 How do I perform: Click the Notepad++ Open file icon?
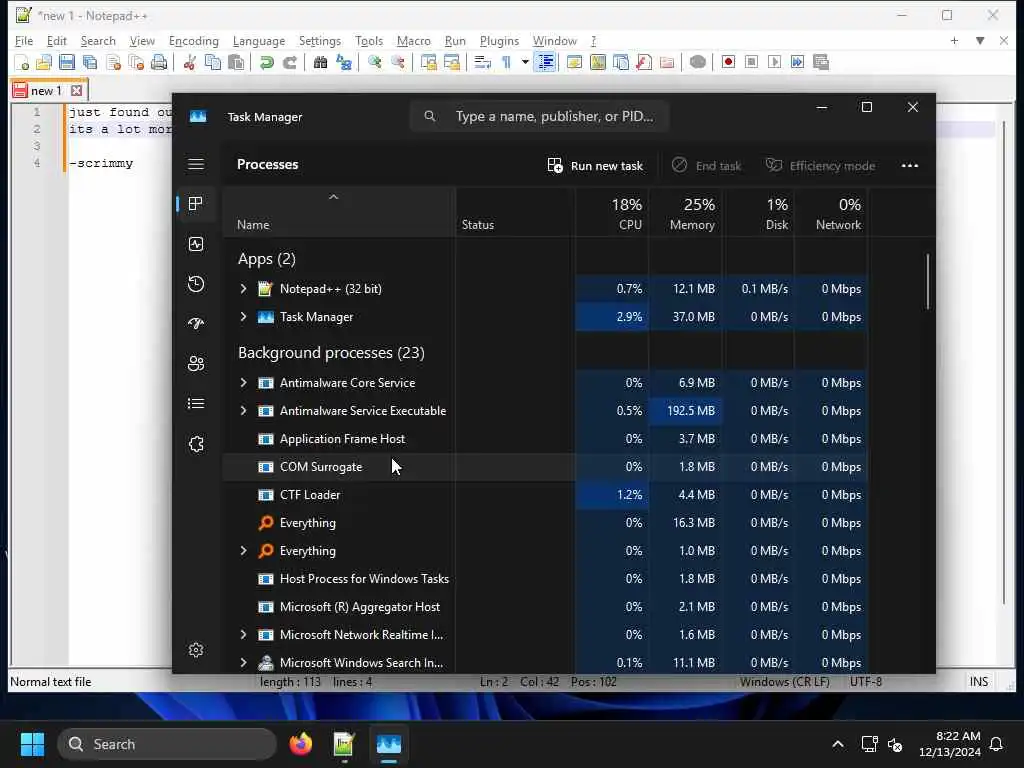click(x=44, y=62)
